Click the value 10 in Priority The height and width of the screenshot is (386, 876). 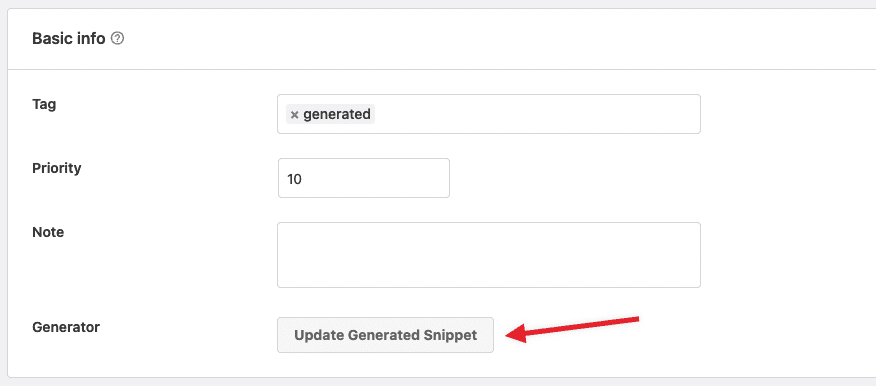point(294,179)
